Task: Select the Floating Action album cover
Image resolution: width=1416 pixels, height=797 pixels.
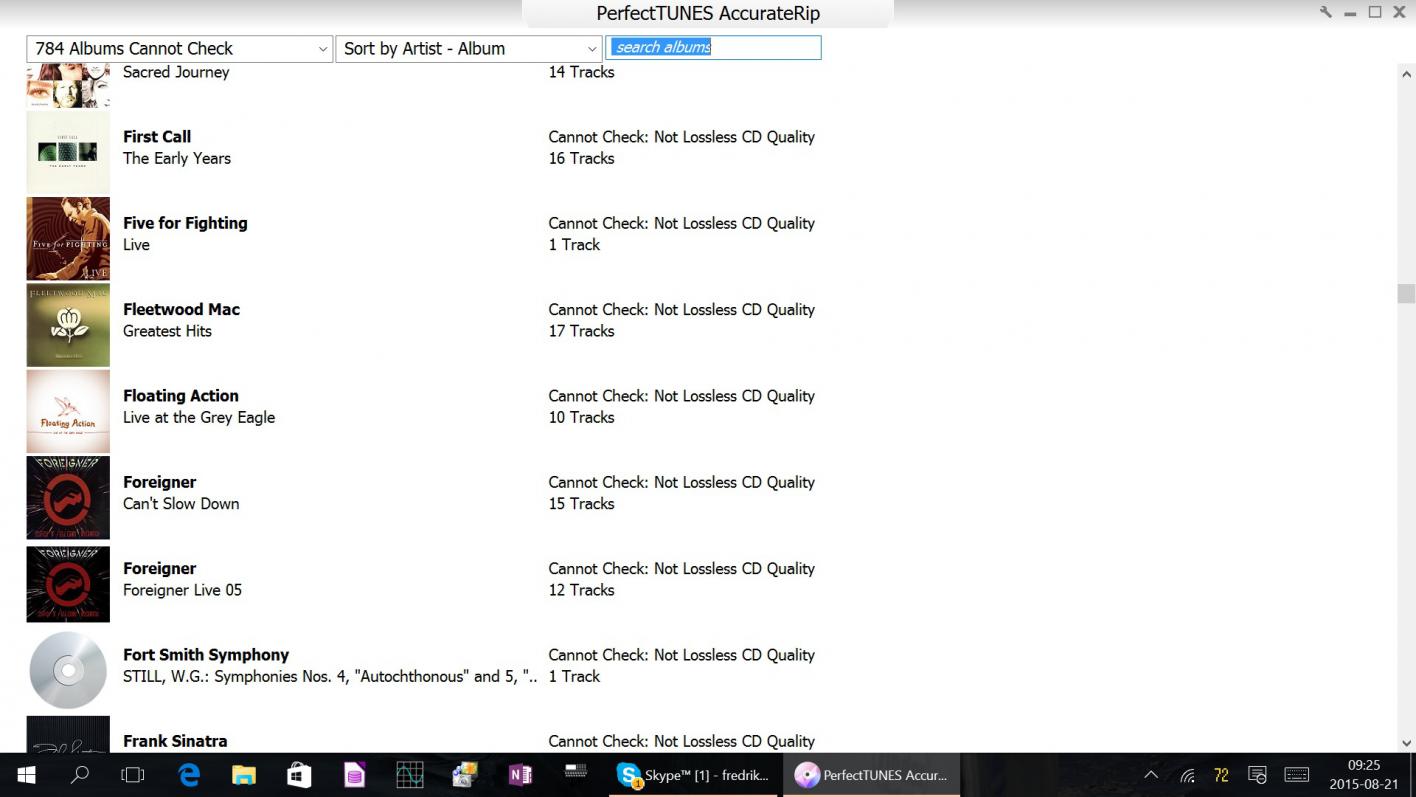Action: [68, 411]
